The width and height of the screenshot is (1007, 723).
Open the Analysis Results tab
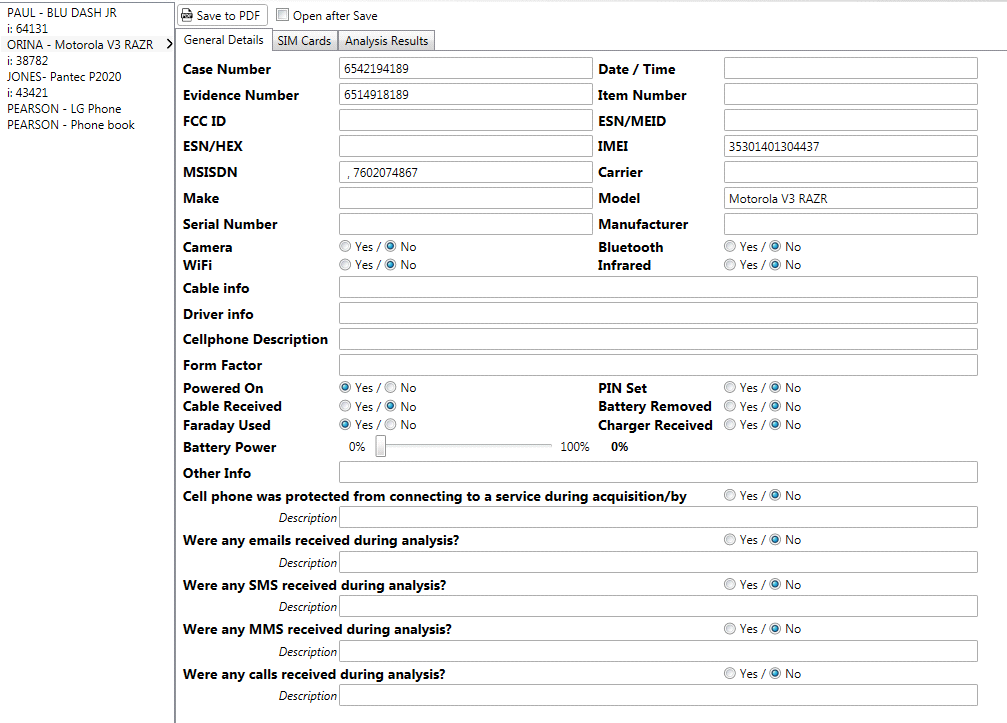pos(387,40)
